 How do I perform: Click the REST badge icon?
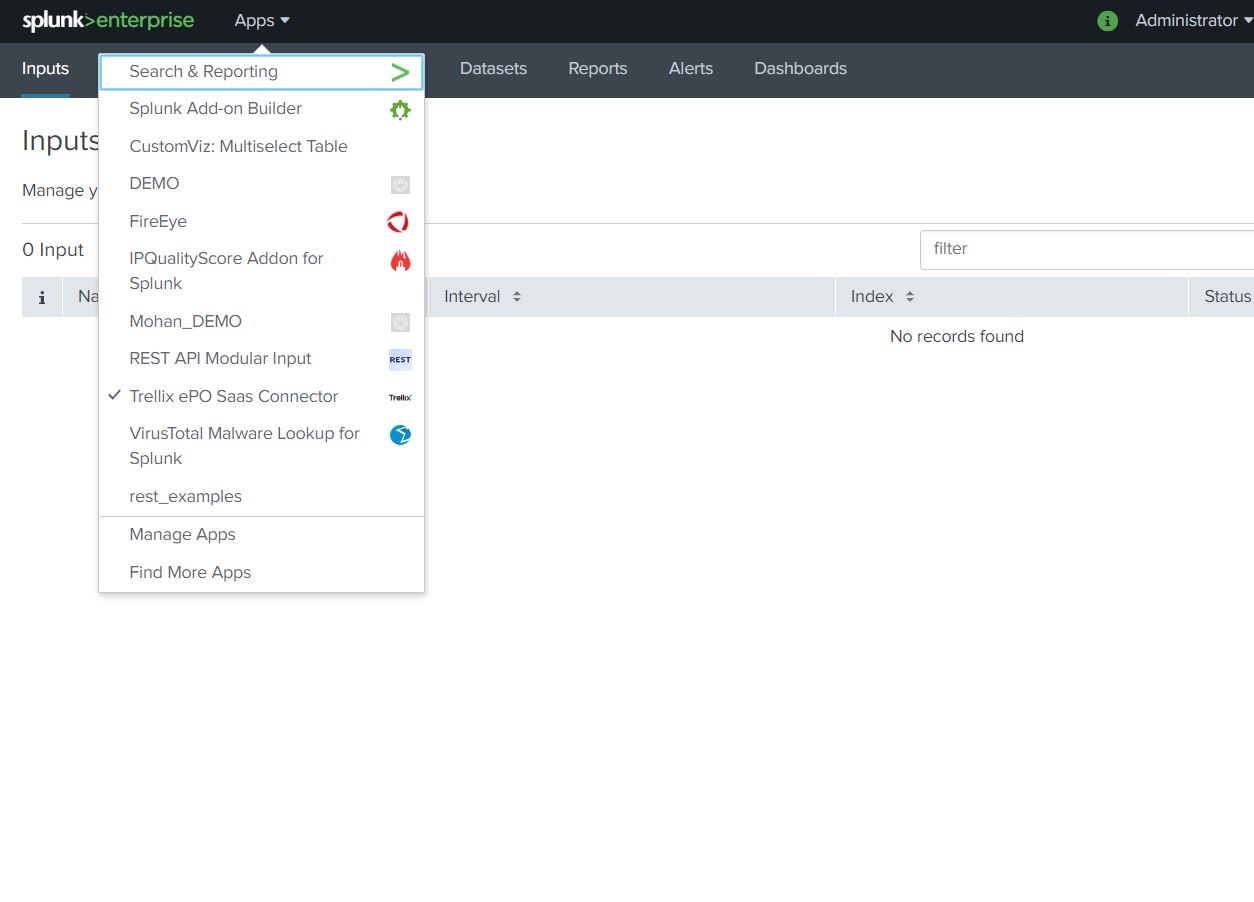pyautogui.click(x=400, y=360)
